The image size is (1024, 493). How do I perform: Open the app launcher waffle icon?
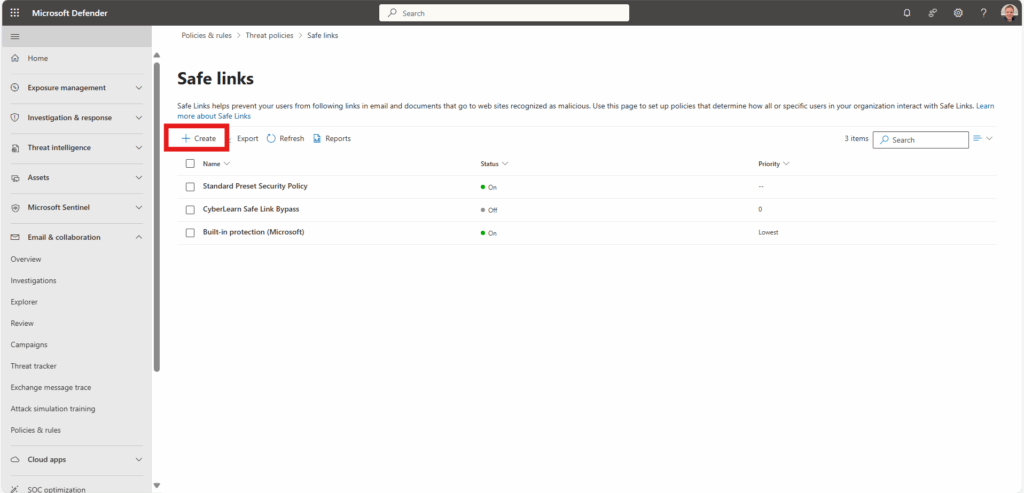click(x=14, y=13)
